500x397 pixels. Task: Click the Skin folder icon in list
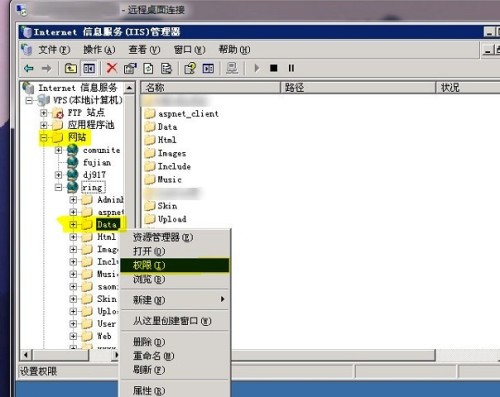click(x=150, y=206)
